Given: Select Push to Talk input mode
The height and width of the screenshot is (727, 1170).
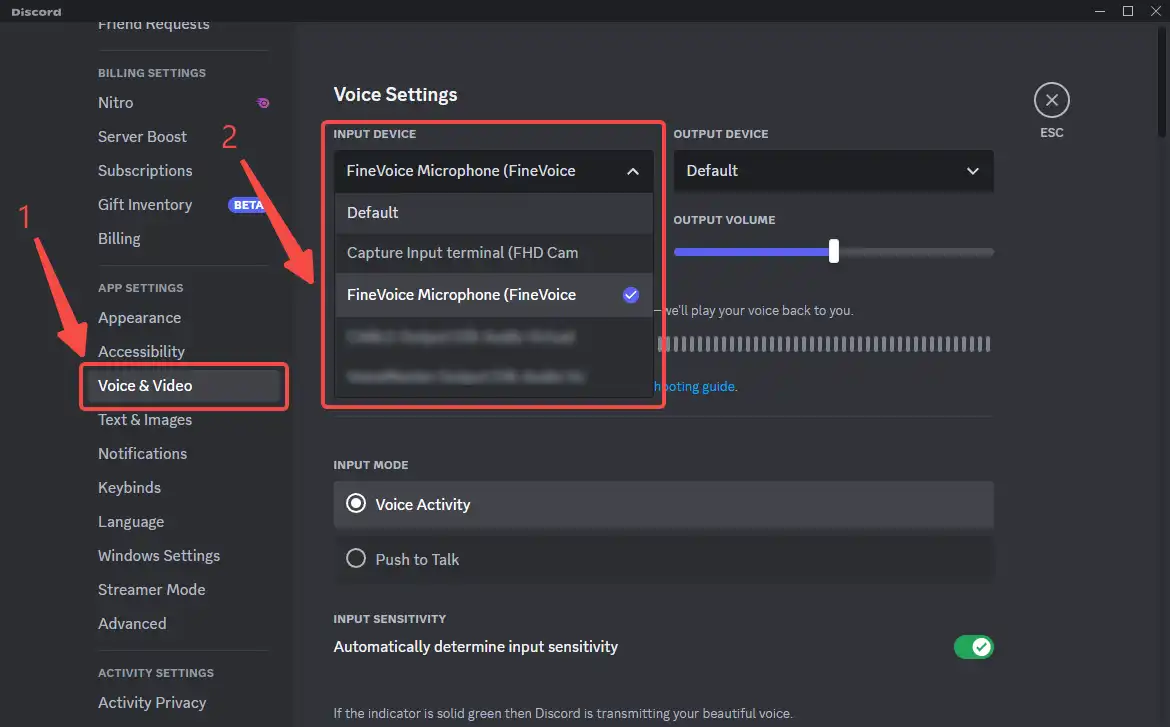Looking at the screenshot, I should (x=663, y=559).
